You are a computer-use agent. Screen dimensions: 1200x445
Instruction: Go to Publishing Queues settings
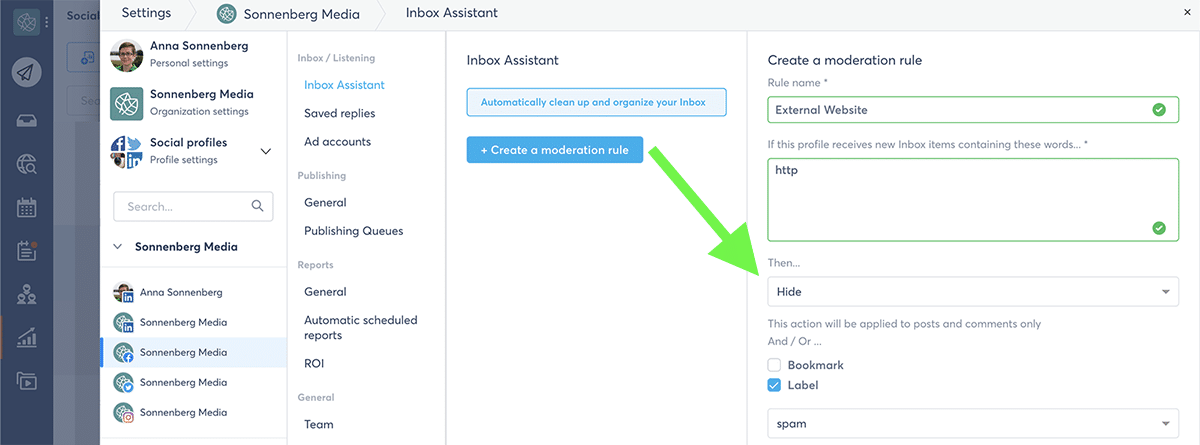[353, 231]
